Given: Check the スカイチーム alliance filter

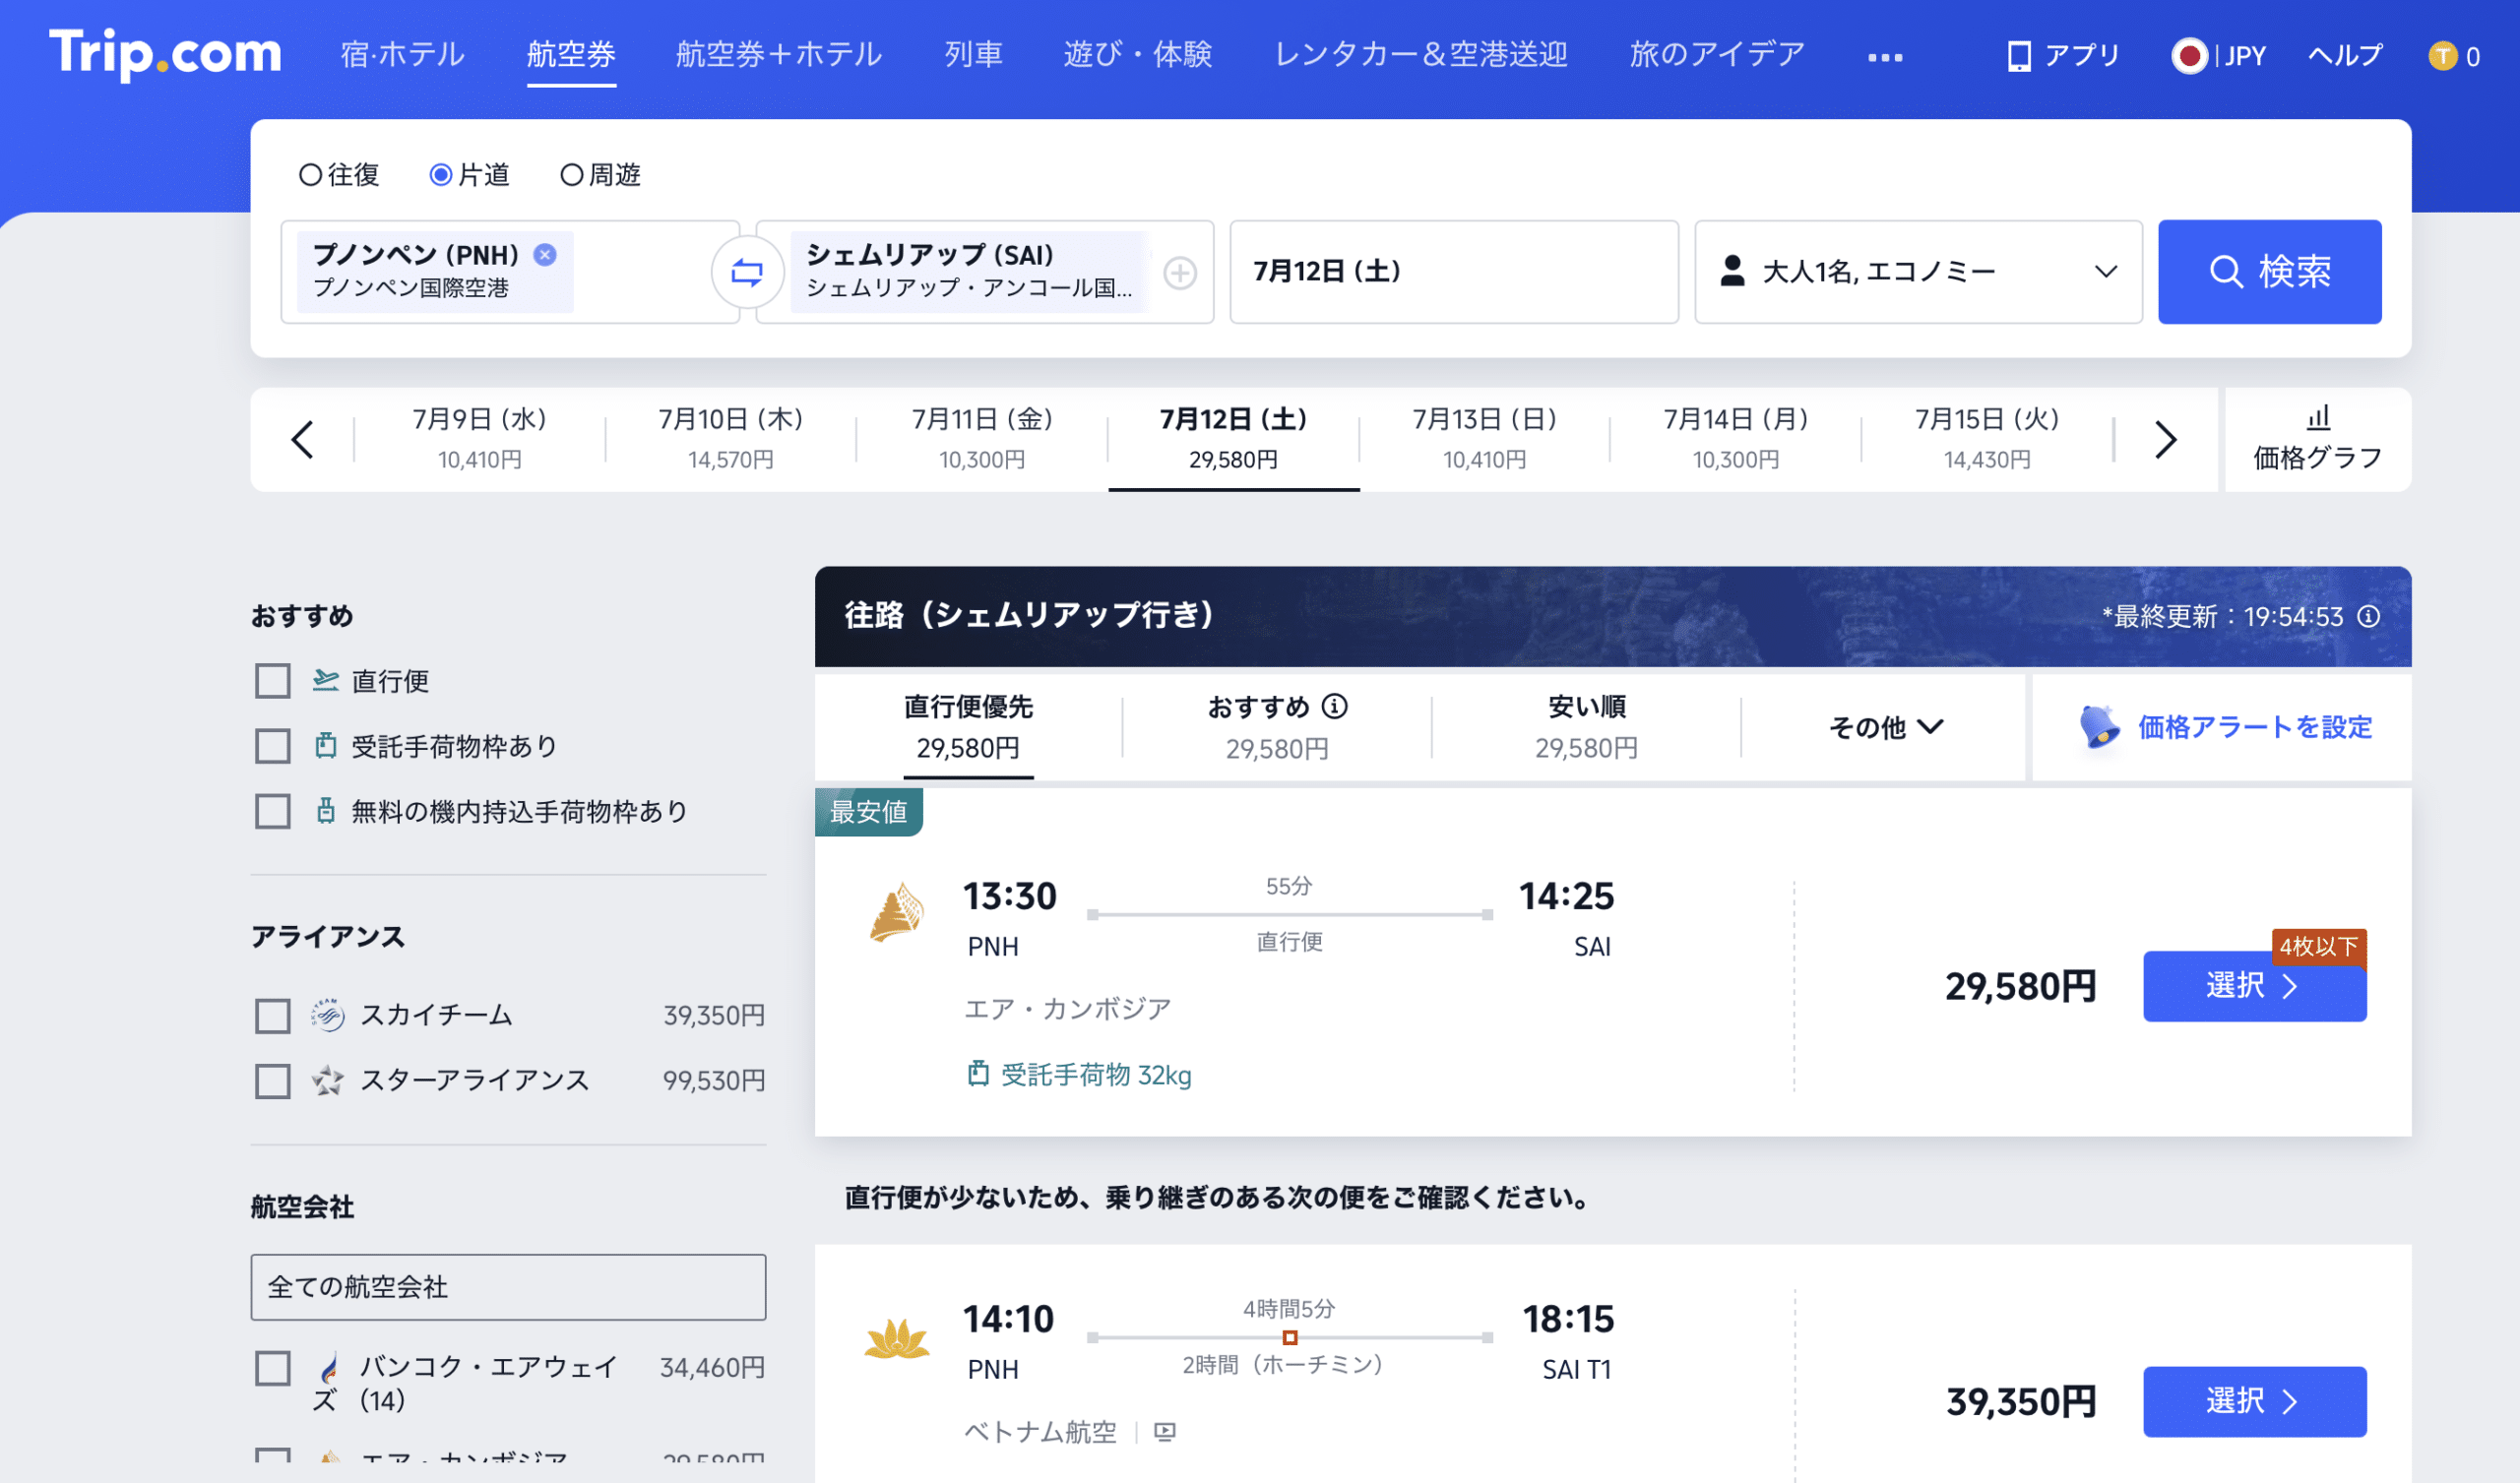Looking at the screenshot, I should pos(273,1016).
